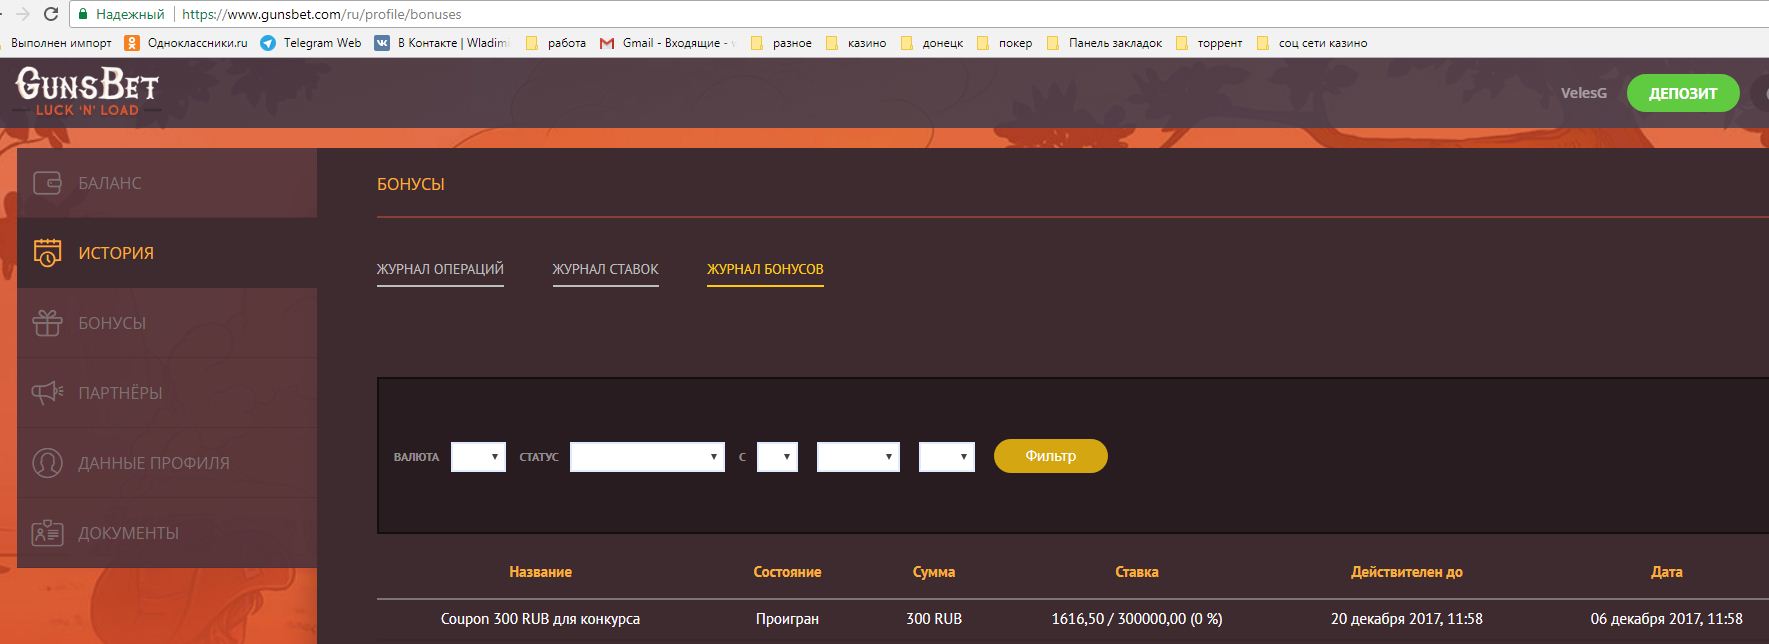Click the Бонусы gift icon in sidebar
1769x644 pixels.
coord(47,323)
